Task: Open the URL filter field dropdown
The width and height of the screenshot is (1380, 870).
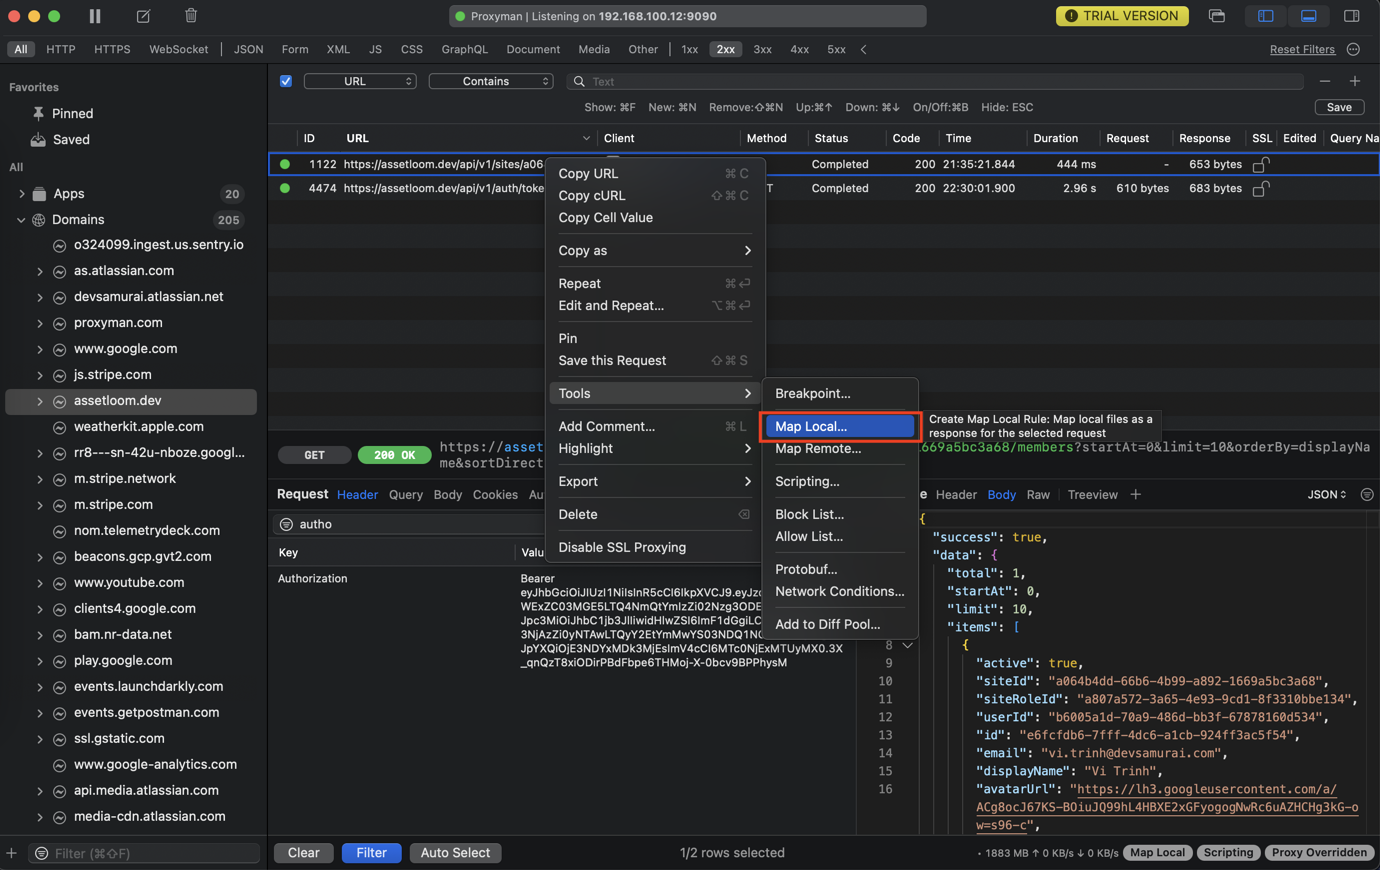Action: pos(360,81)
